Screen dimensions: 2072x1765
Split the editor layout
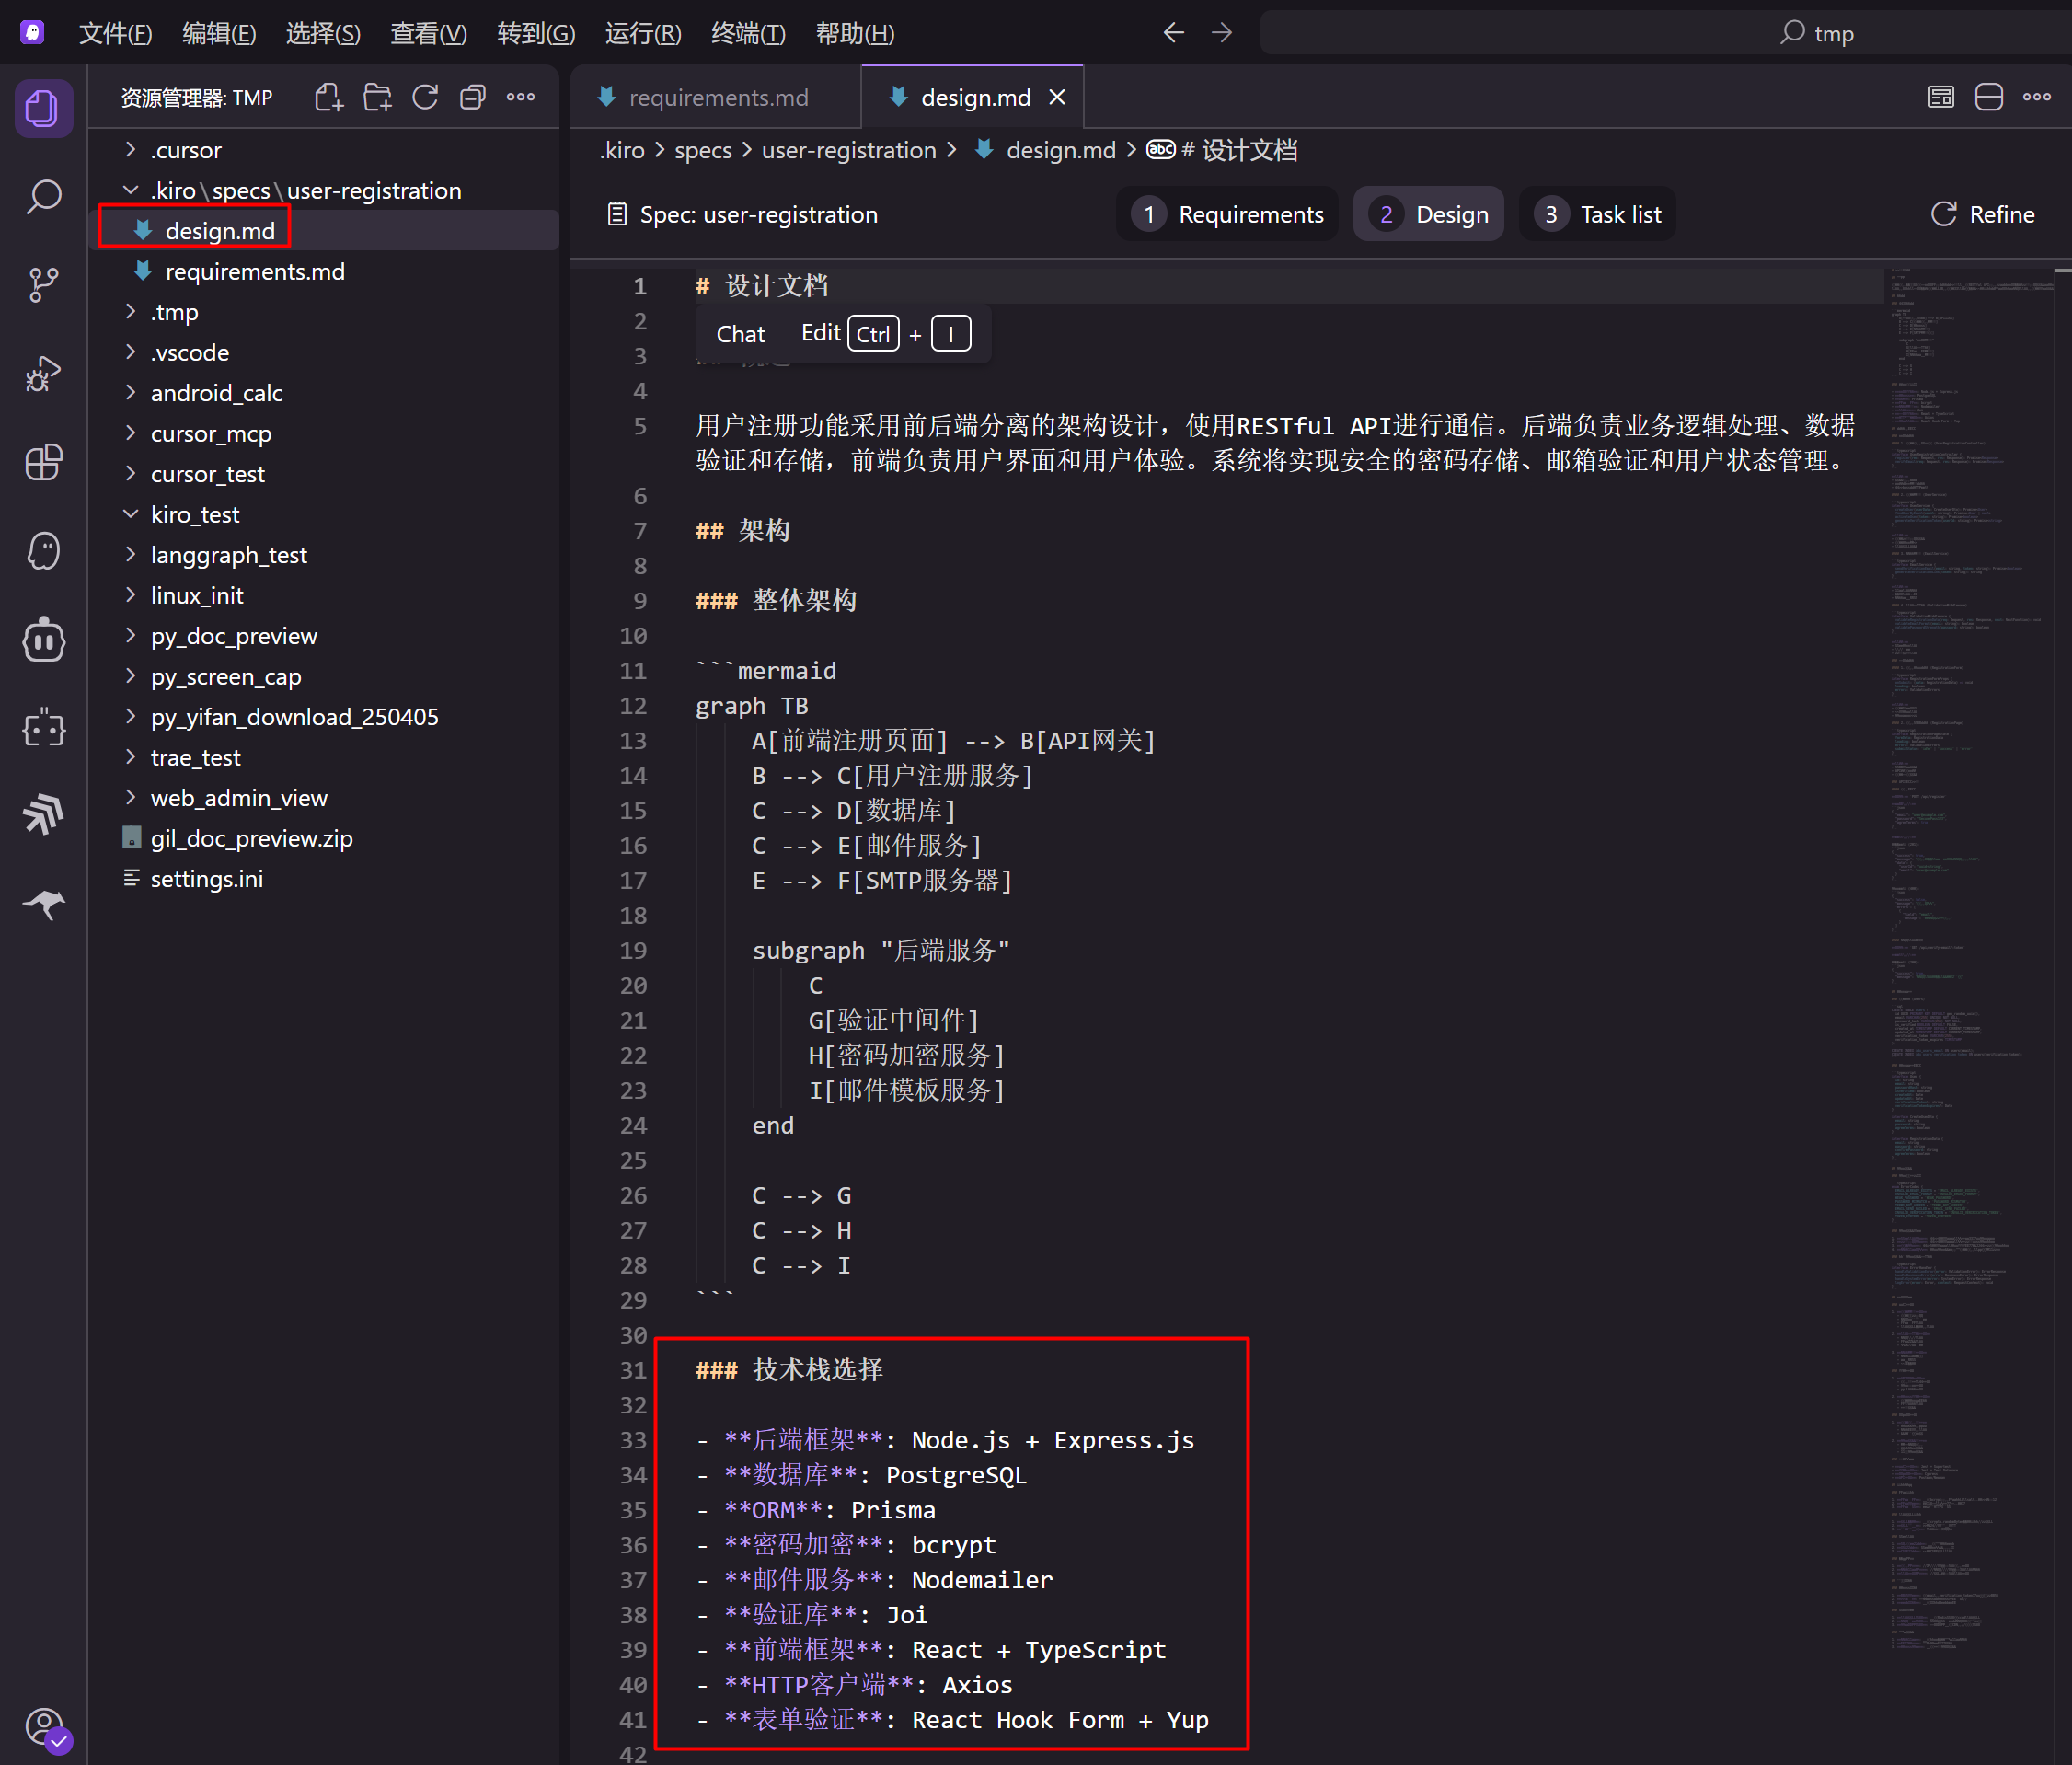point(1989,97)
